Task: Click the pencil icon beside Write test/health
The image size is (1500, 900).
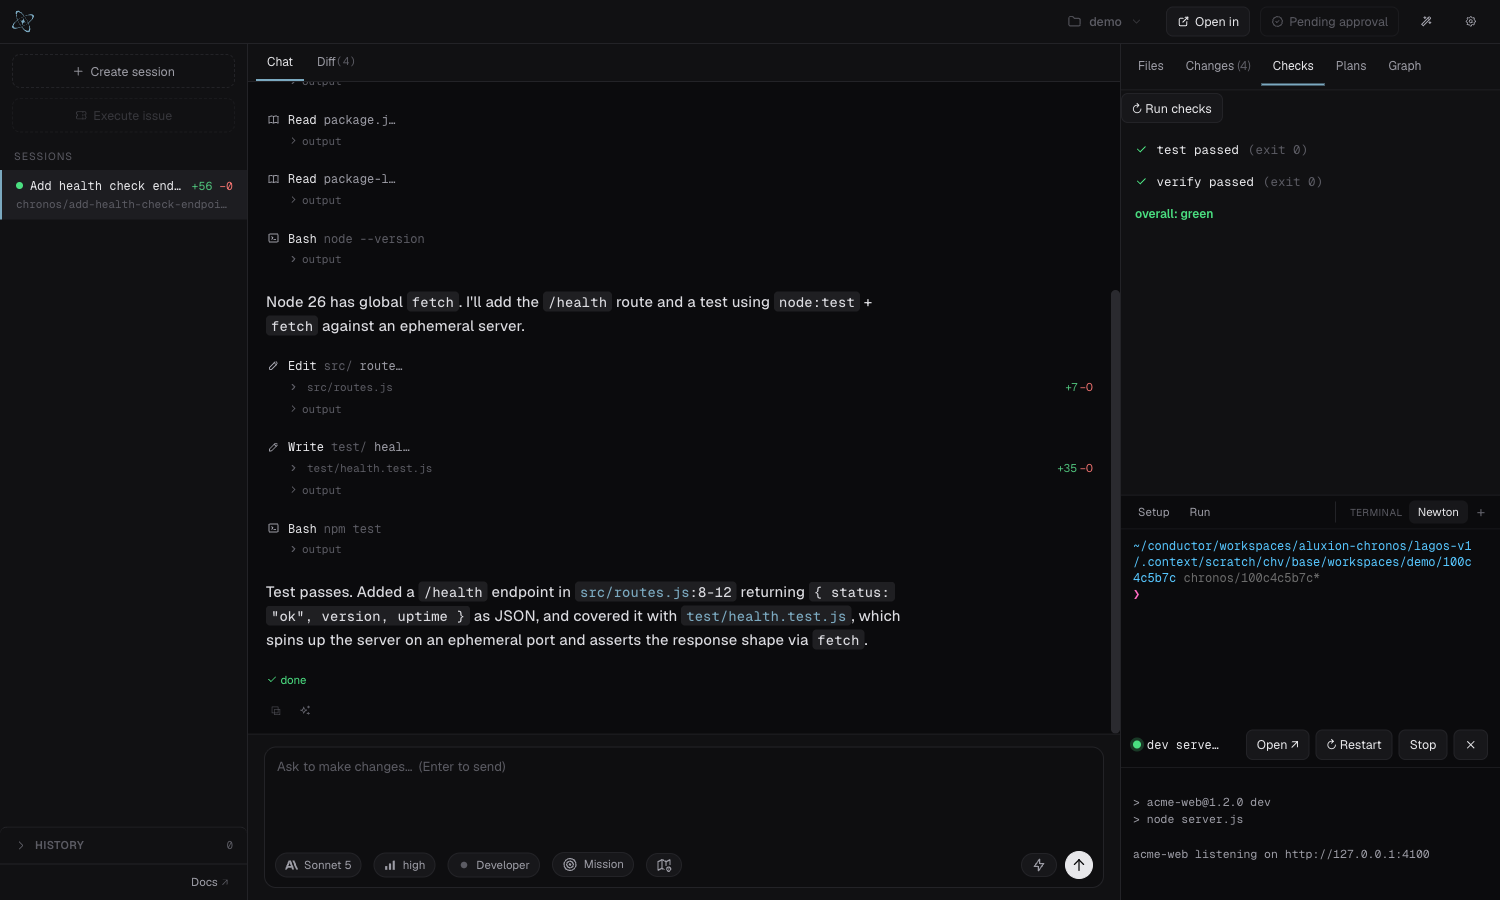Action: coord(273,447)
